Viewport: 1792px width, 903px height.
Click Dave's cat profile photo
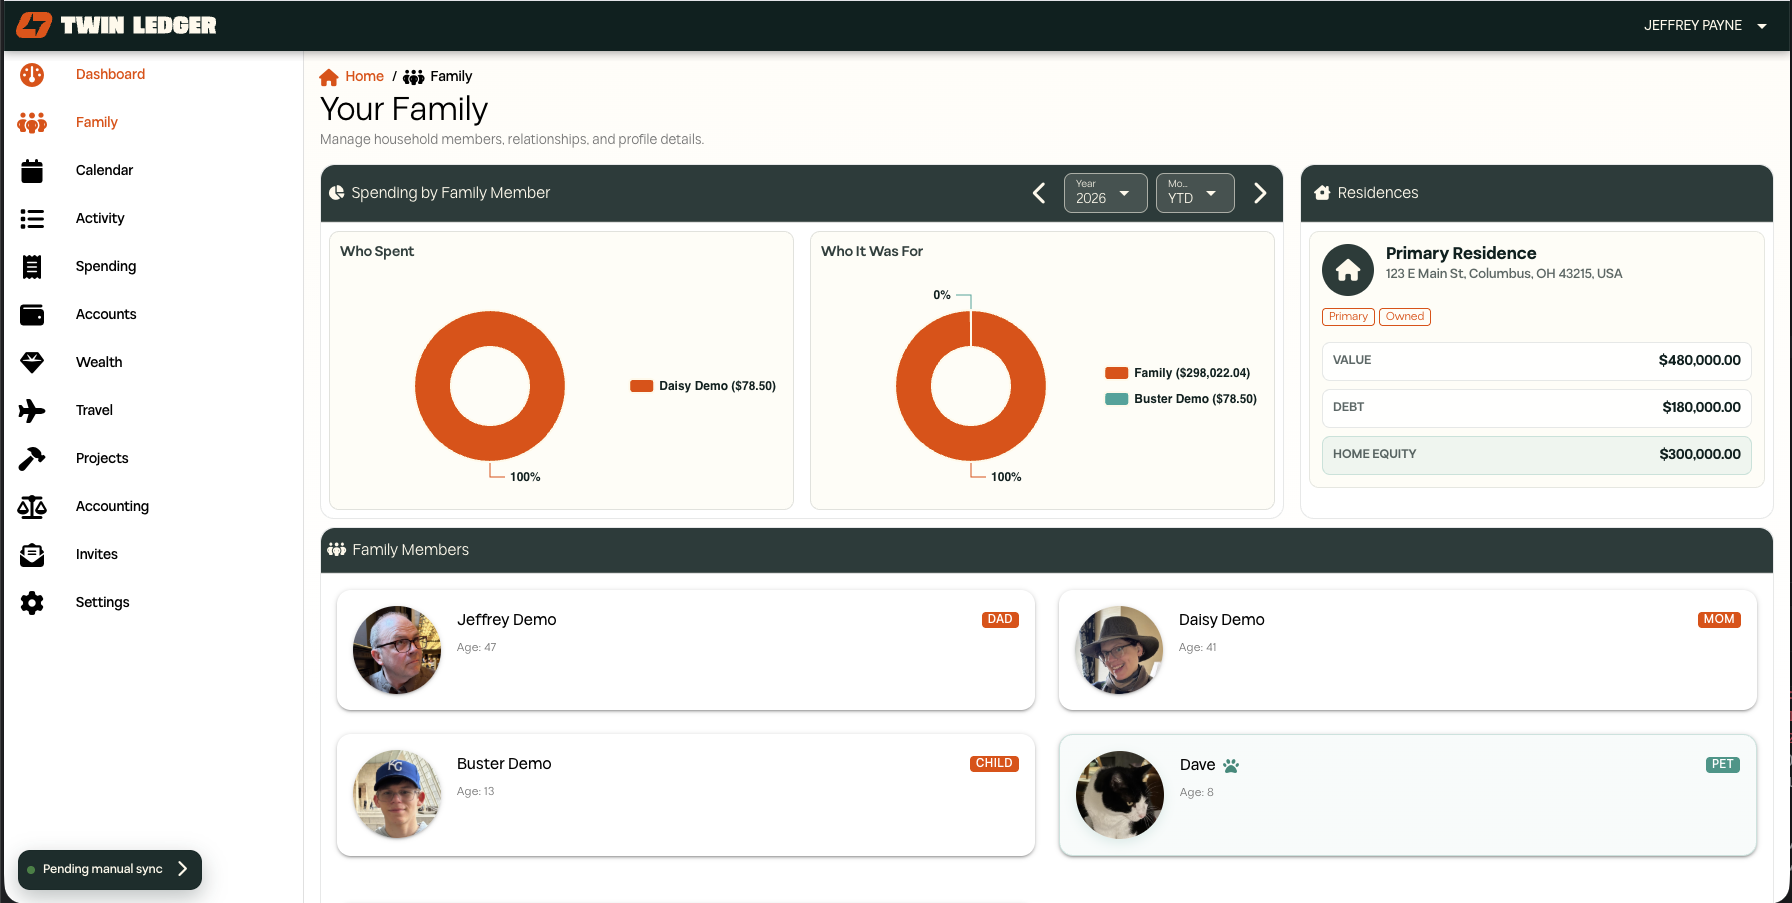pyautogui.click(x=1120, y=795)
